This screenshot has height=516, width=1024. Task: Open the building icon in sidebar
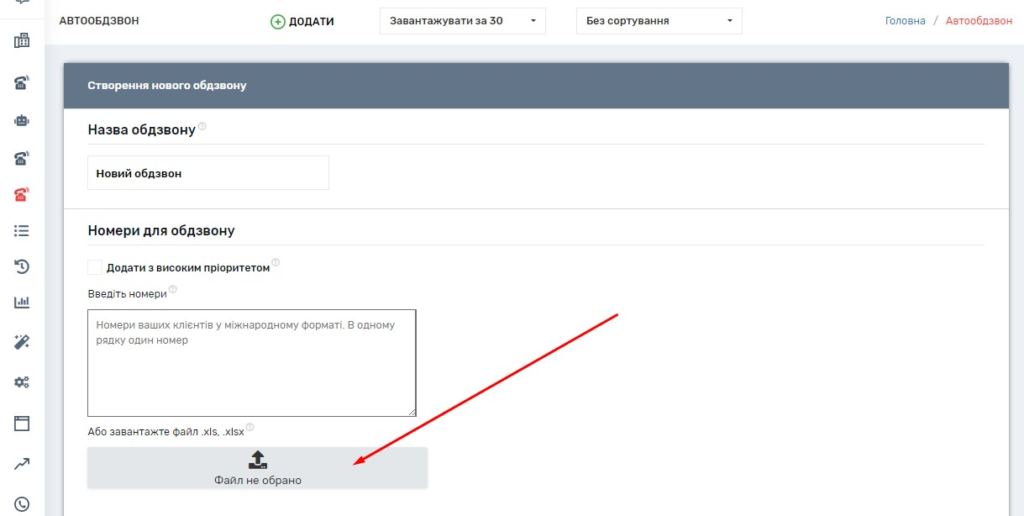(x=21, y=41)
